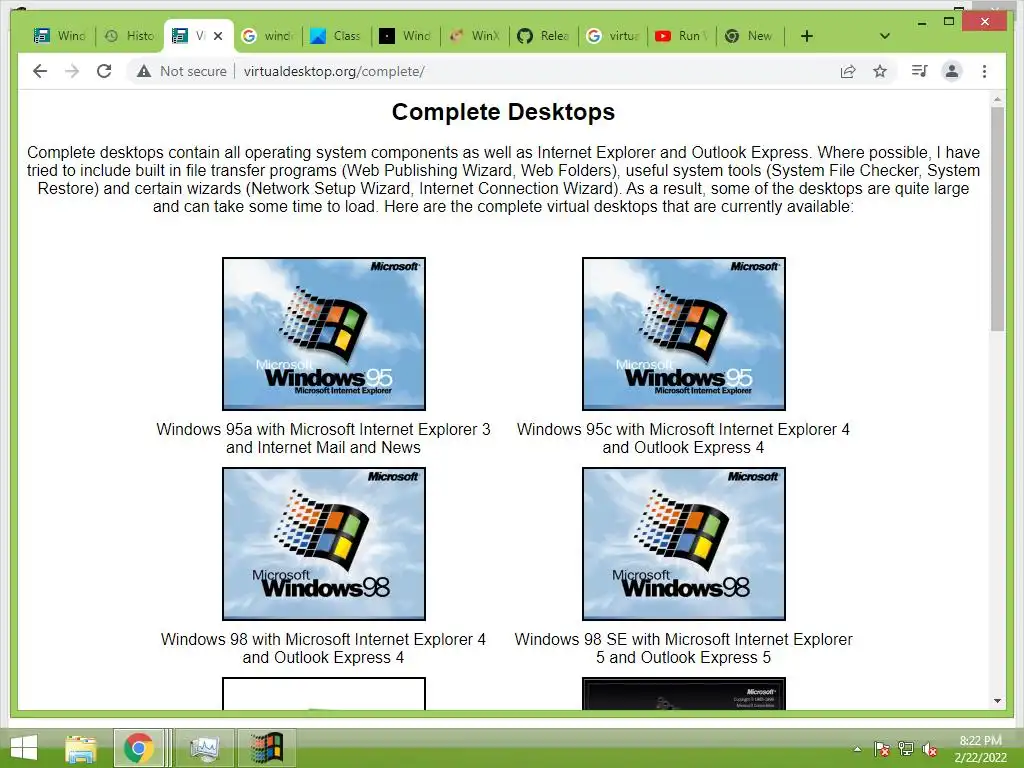
Task: Click the muted volume tray icon
Action: (x=929, y=749)
